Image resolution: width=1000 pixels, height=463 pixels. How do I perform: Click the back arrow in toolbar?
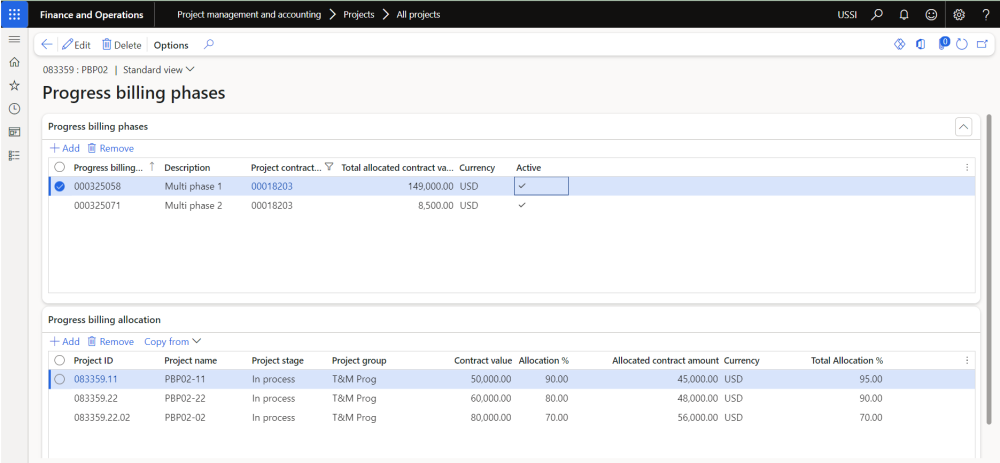coord(46,45)
